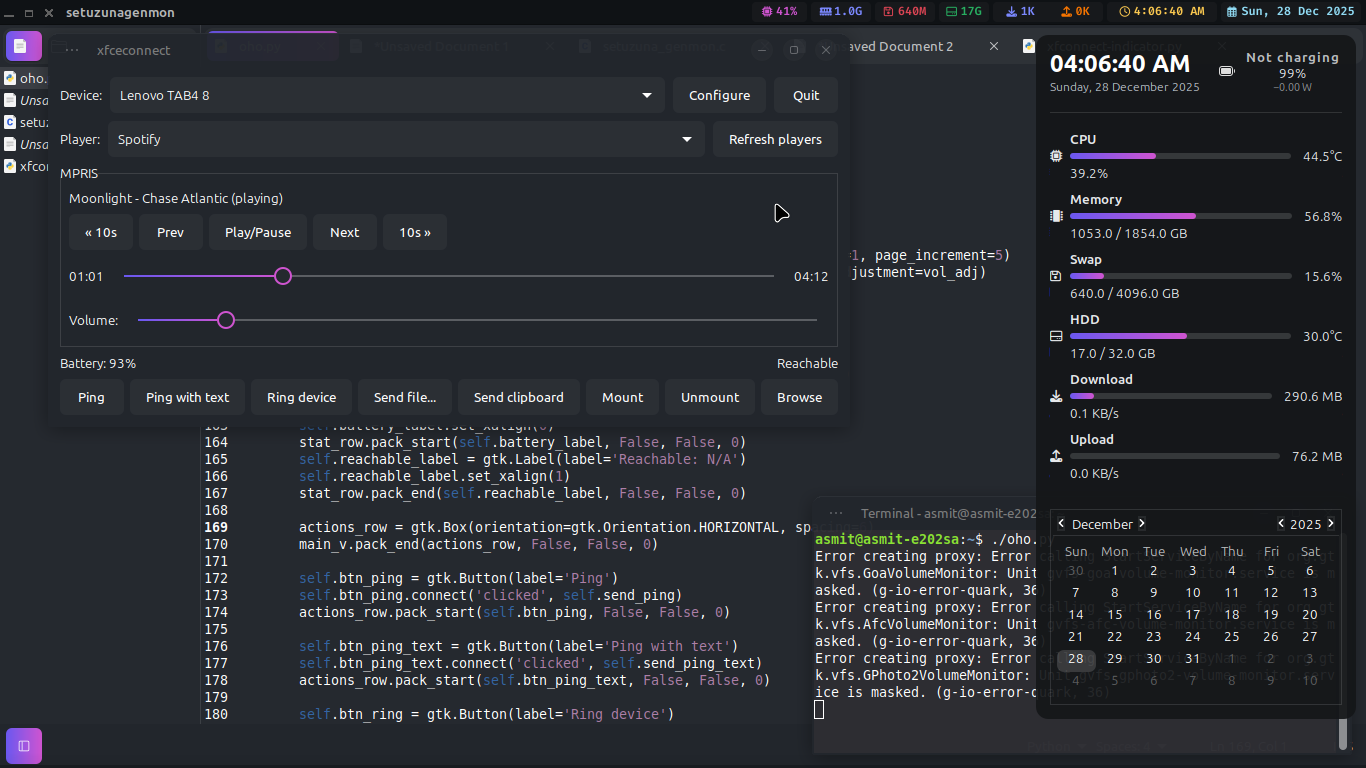Click the Download arrow icon in the monitor panel
The height and width of the screenshot is (768, 1366).
tap(1056, 396)
